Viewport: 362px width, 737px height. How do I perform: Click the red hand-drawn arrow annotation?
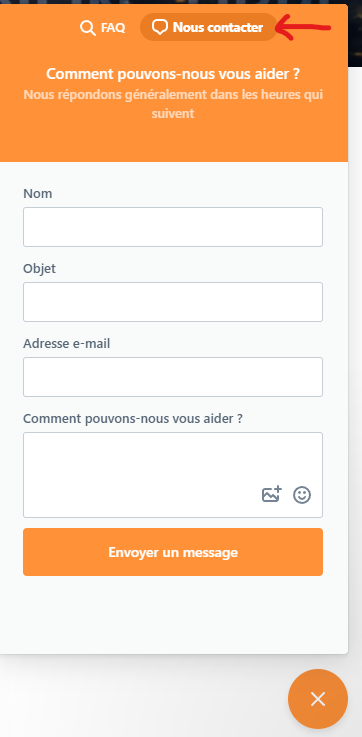303,27
